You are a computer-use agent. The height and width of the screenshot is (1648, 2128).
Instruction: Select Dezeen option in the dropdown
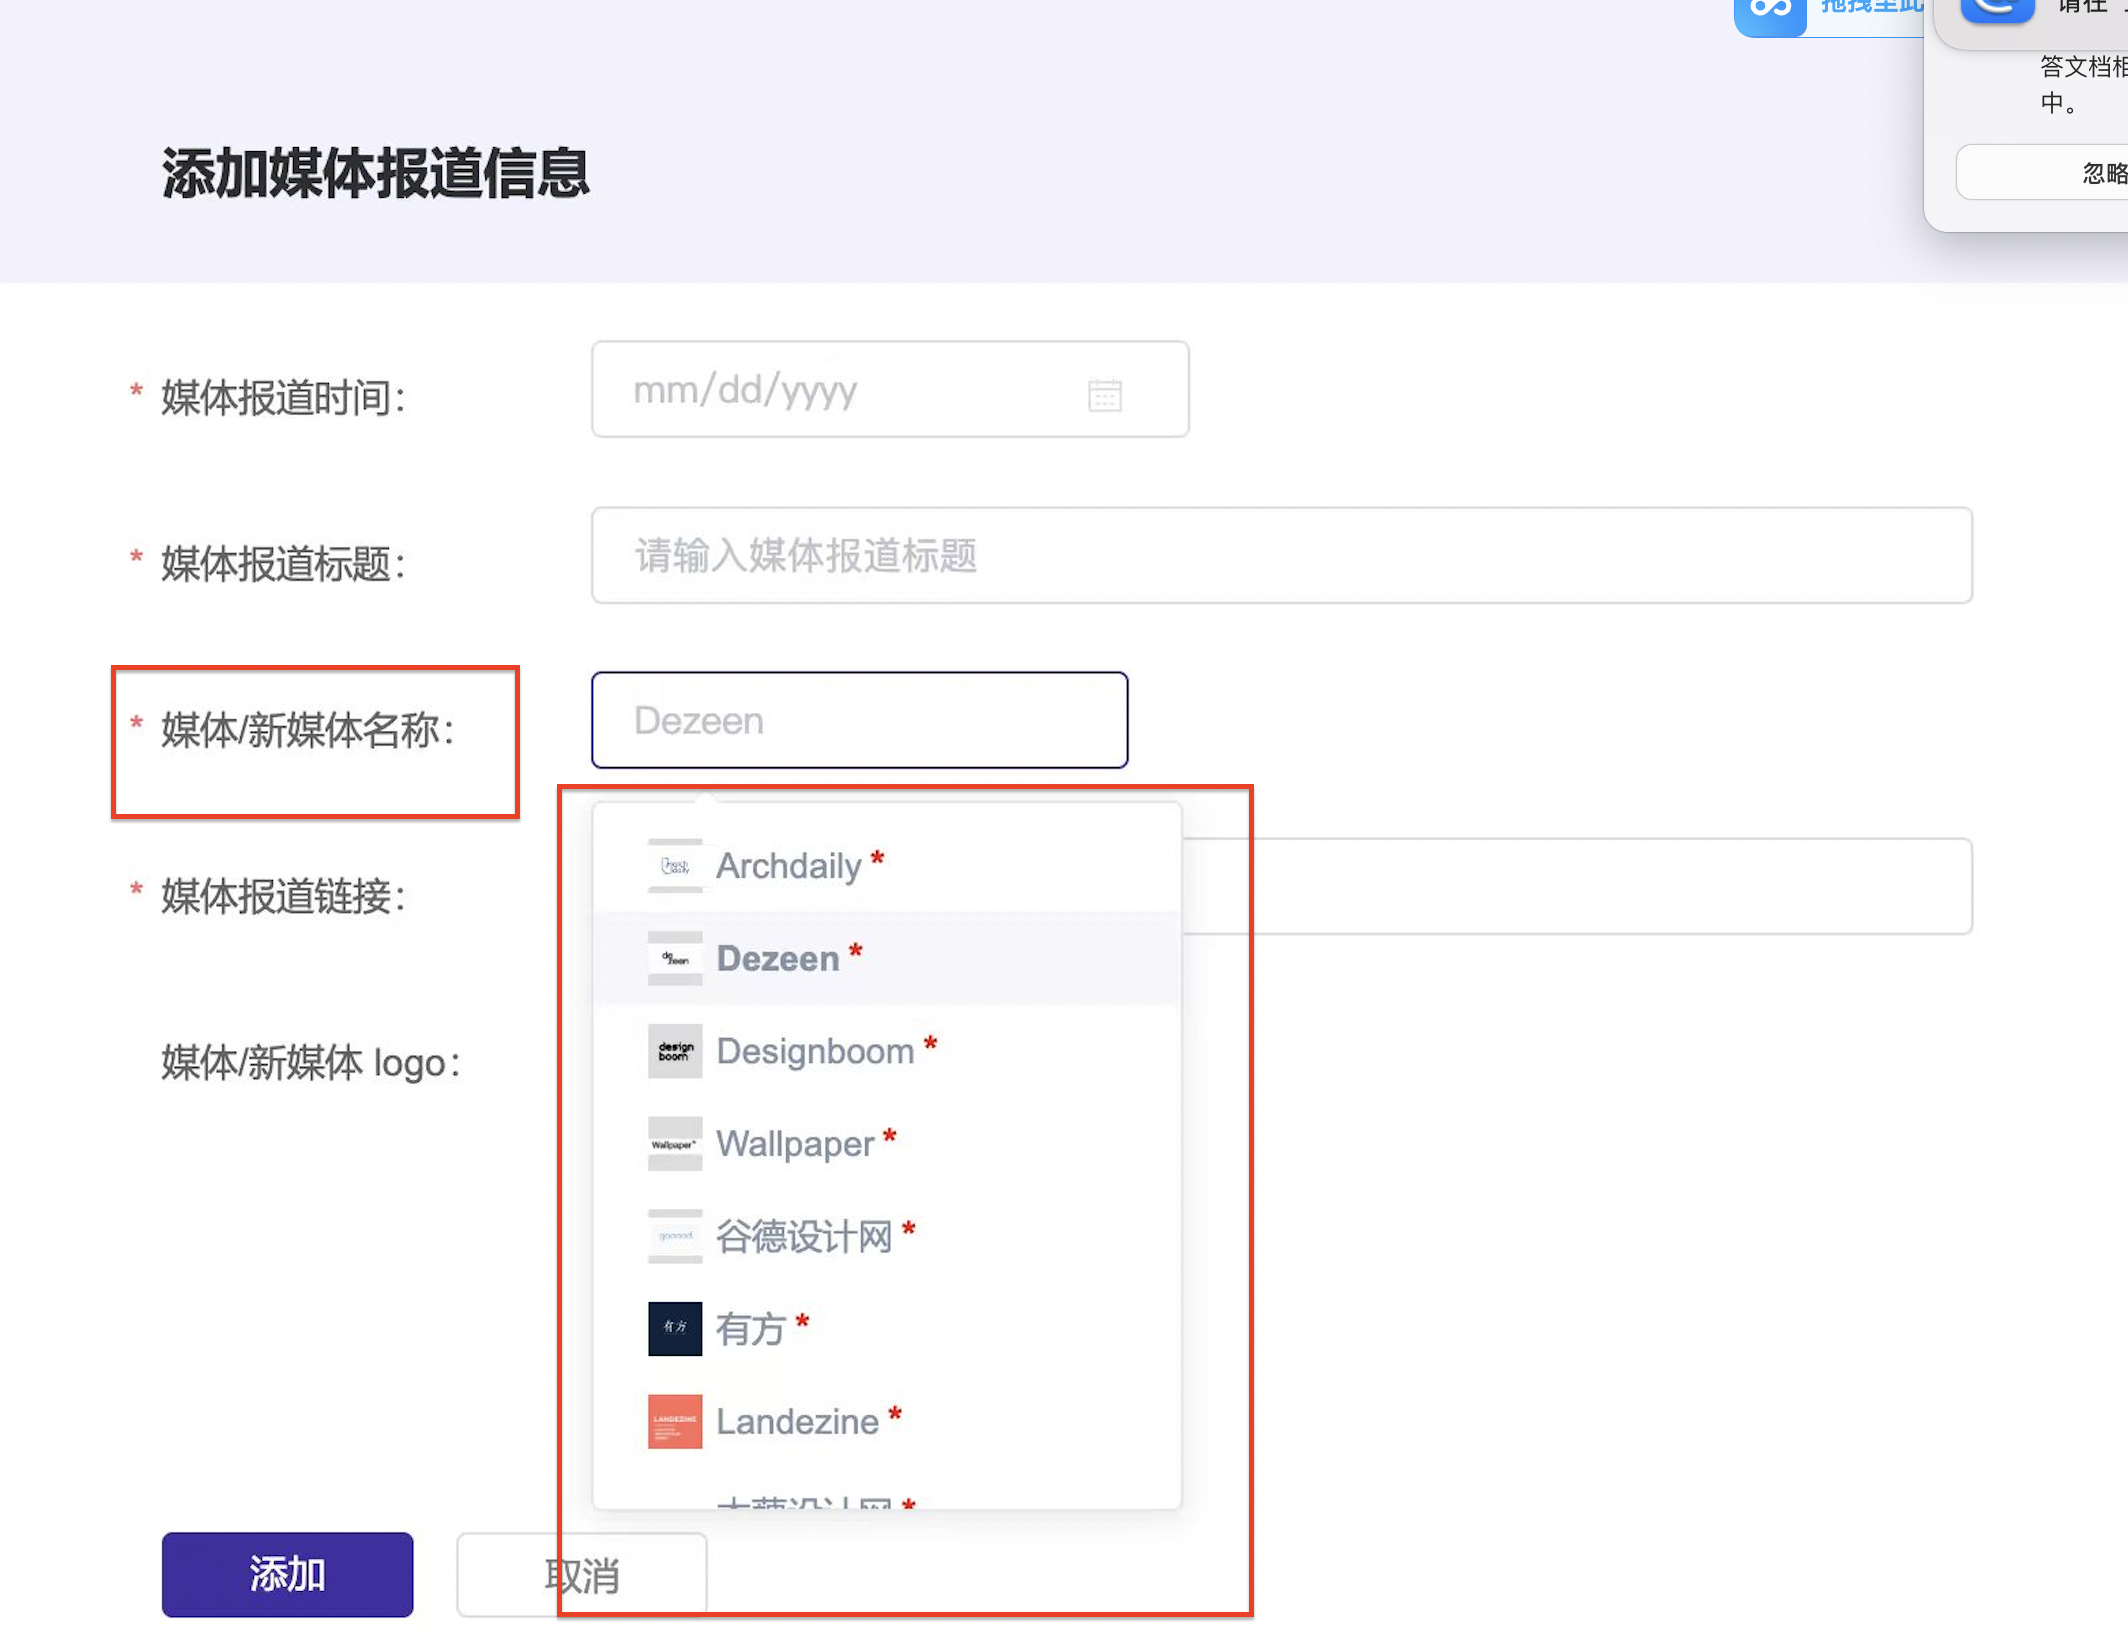click(778, 959)
